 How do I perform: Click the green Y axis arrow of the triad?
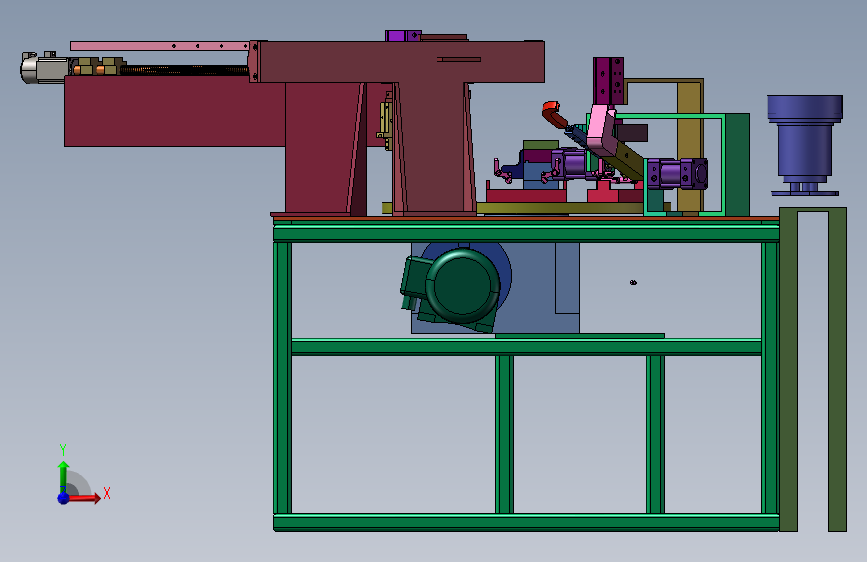point(64,476)
